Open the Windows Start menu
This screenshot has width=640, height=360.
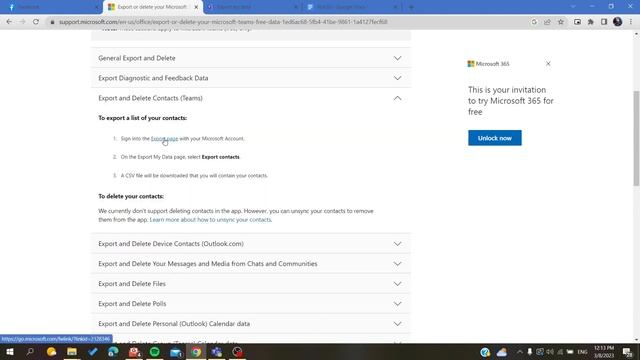point(10,352)
